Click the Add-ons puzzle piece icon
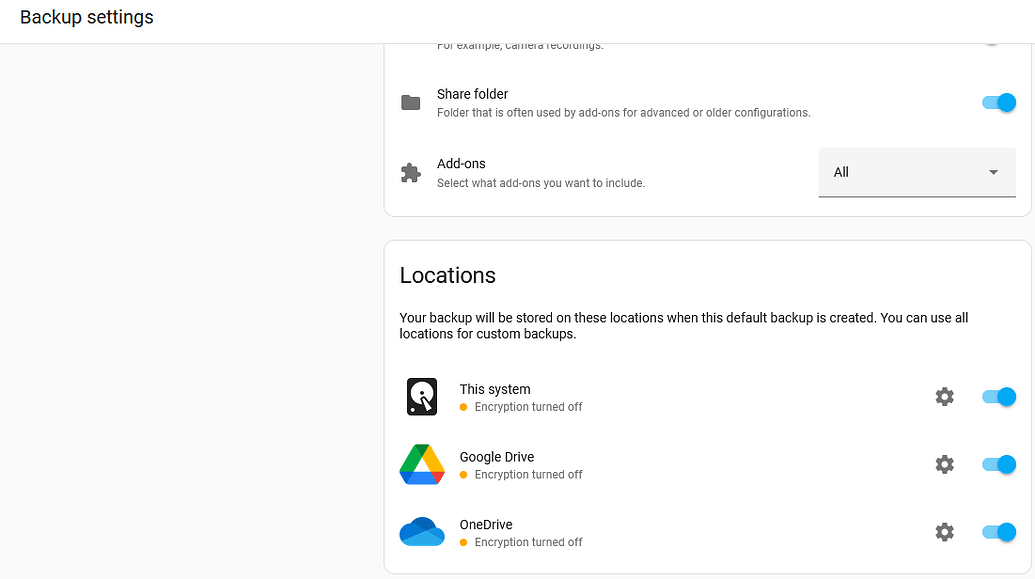 click(x=410, y=172)
